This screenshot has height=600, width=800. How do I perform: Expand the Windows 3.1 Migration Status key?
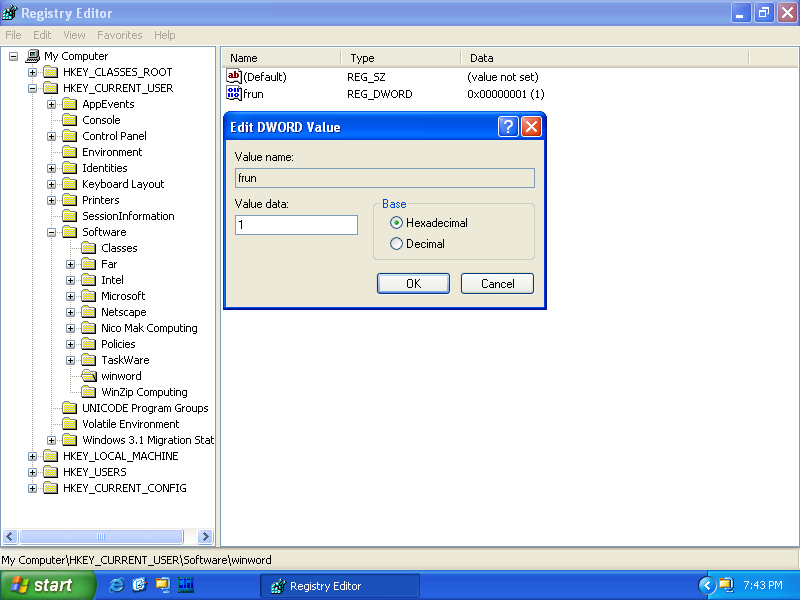click(52, 440)
